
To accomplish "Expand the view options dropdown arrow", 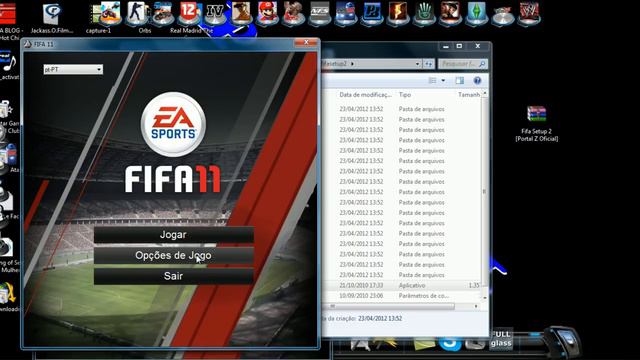I will pyautogui.click(x=443, y=80).
